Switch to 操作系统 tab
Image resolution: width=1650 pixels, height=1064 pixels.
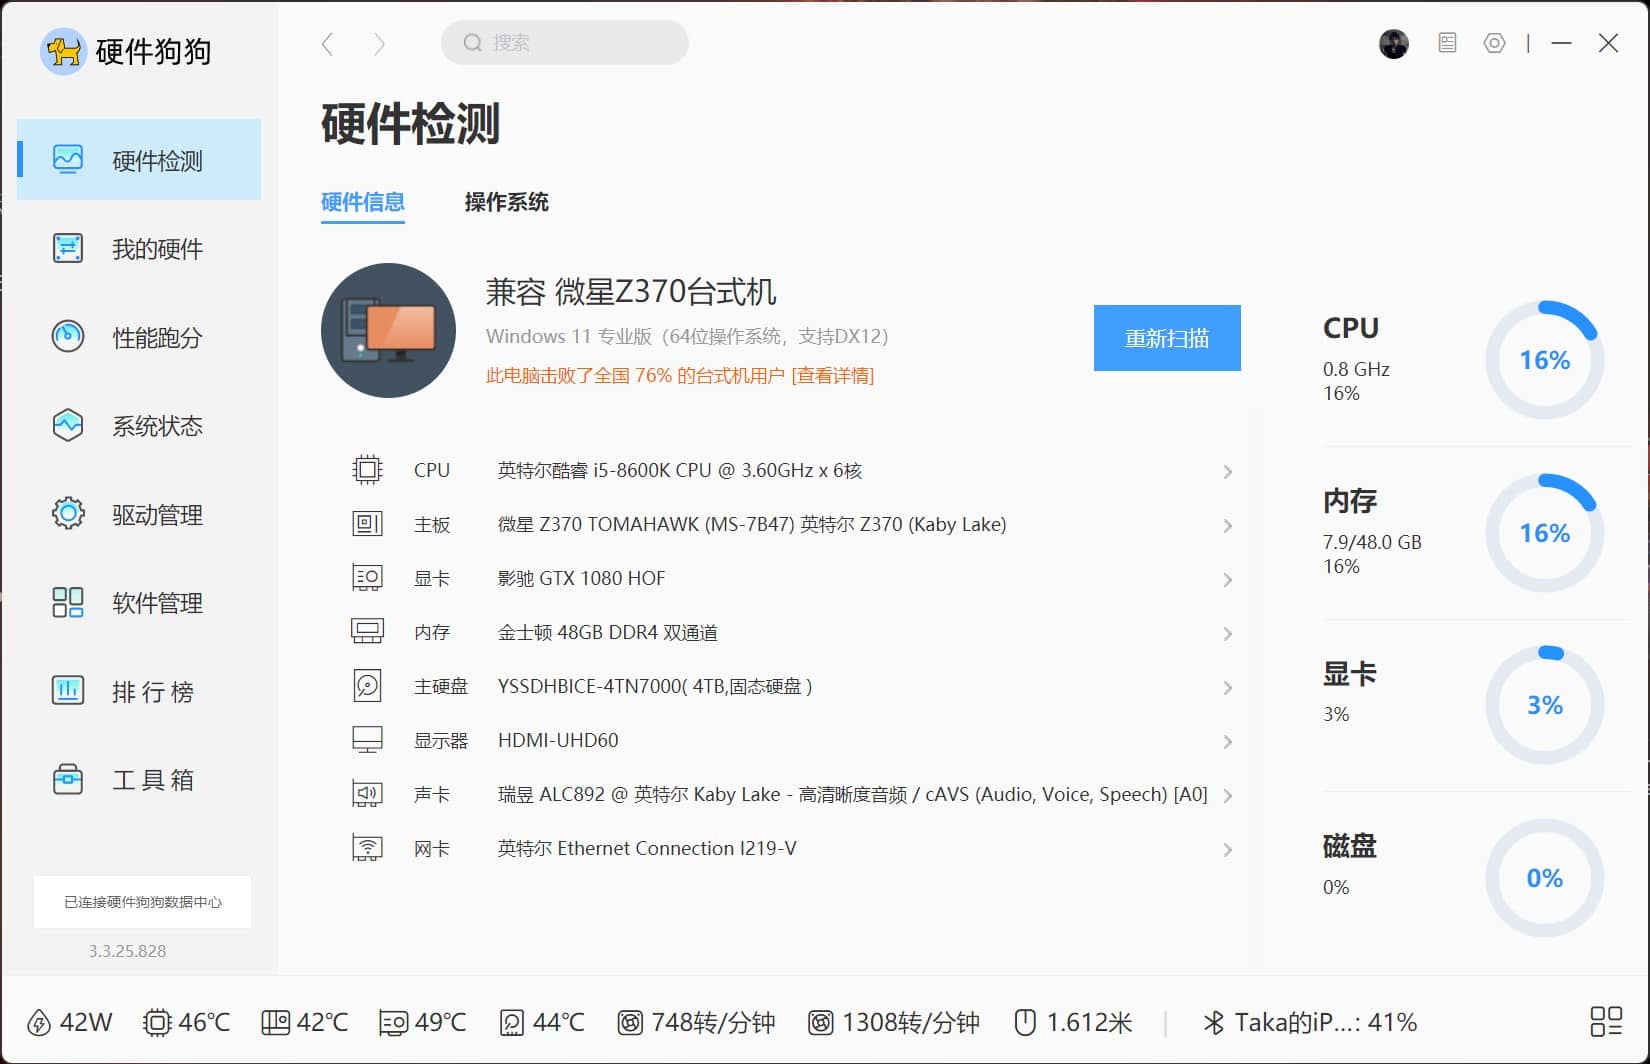[x=506, y=202]
